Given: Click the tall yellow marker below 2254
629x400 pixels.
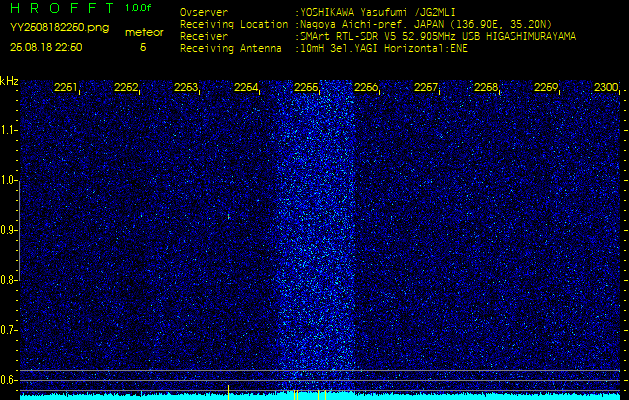Looking at the screenshot, I should pos(228,392).
